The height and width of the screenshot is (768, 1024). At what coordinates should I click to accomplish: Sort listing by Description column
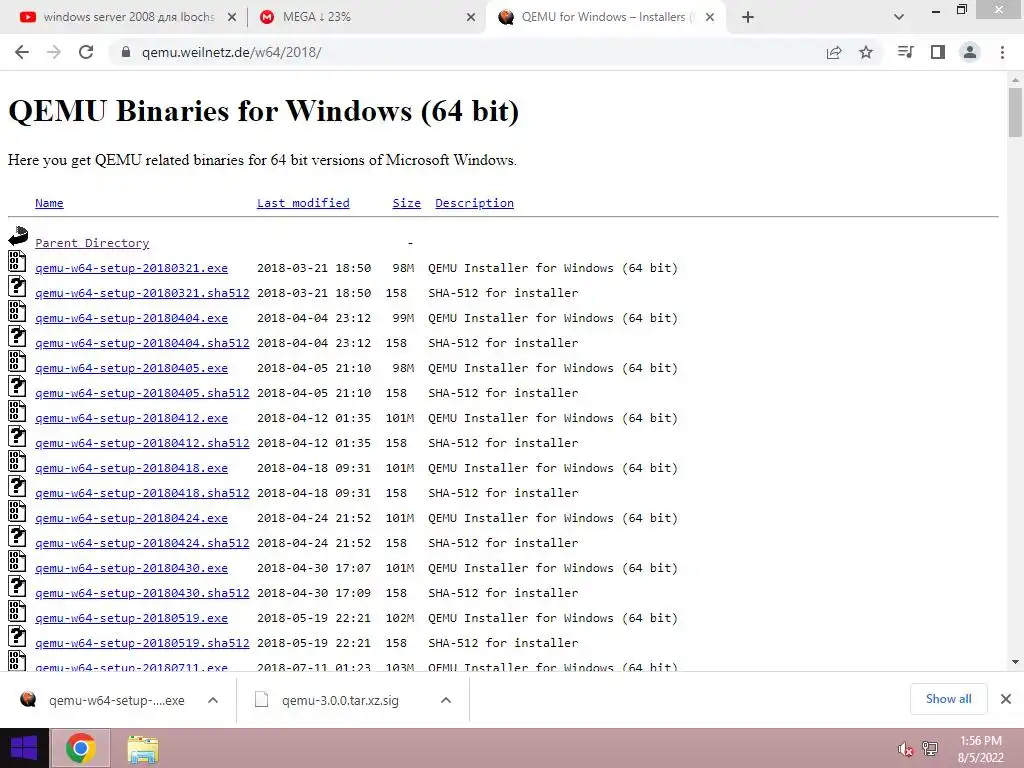click(x=475, y=203)
